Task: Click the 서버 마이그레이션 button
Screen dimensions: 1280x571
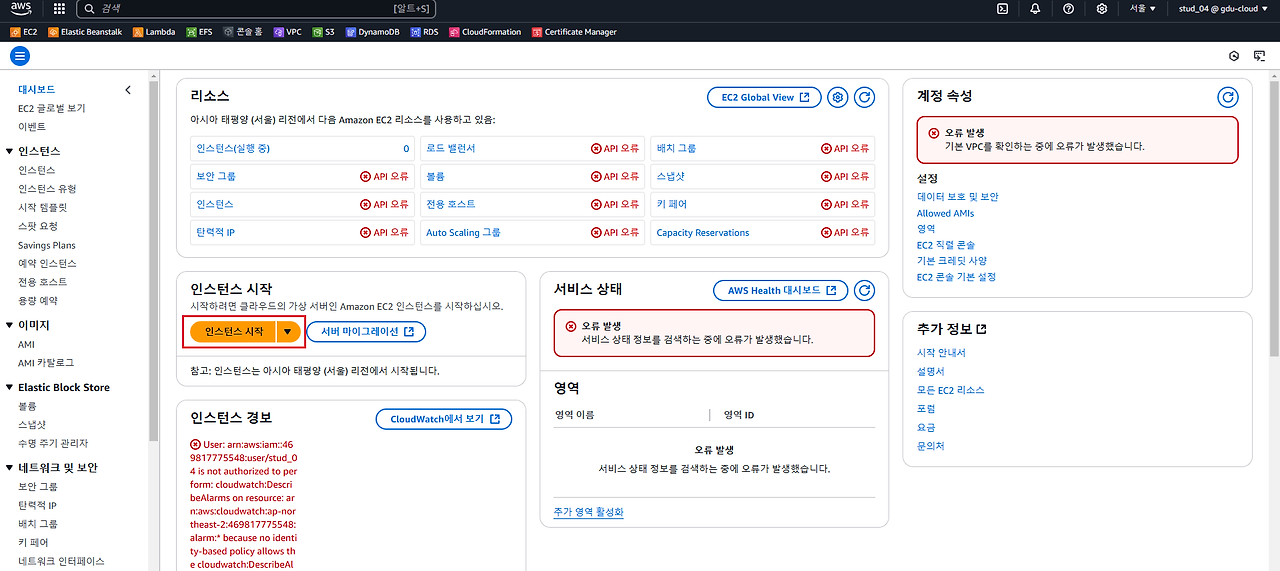Action: click(x=366, y=331)
